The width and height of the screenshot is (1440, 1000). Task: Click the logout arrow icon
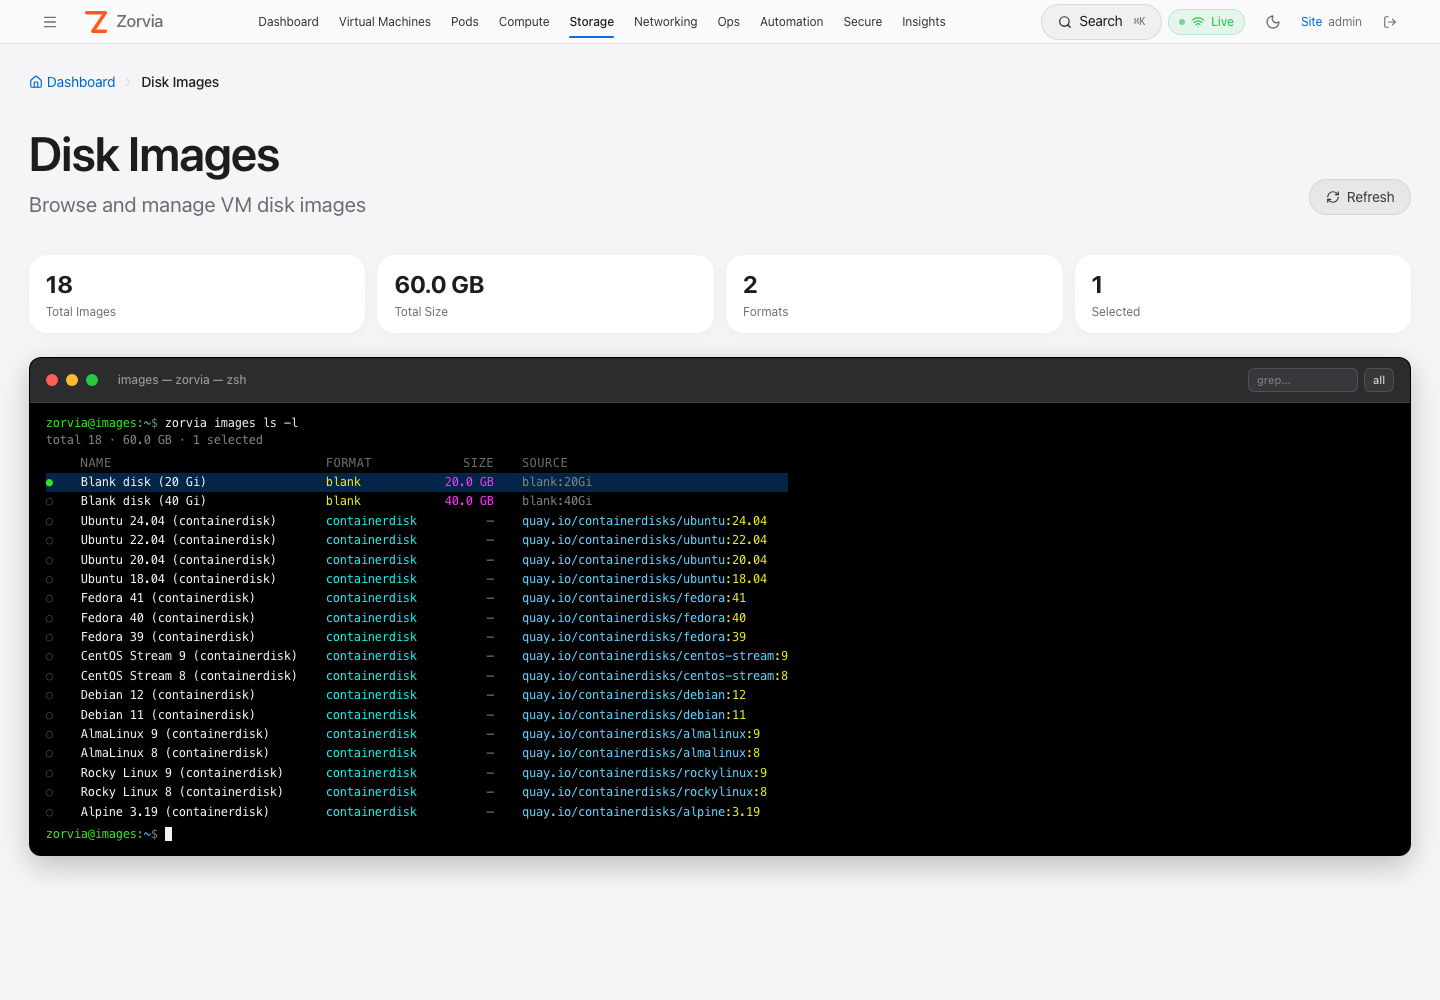[1390, 22]
